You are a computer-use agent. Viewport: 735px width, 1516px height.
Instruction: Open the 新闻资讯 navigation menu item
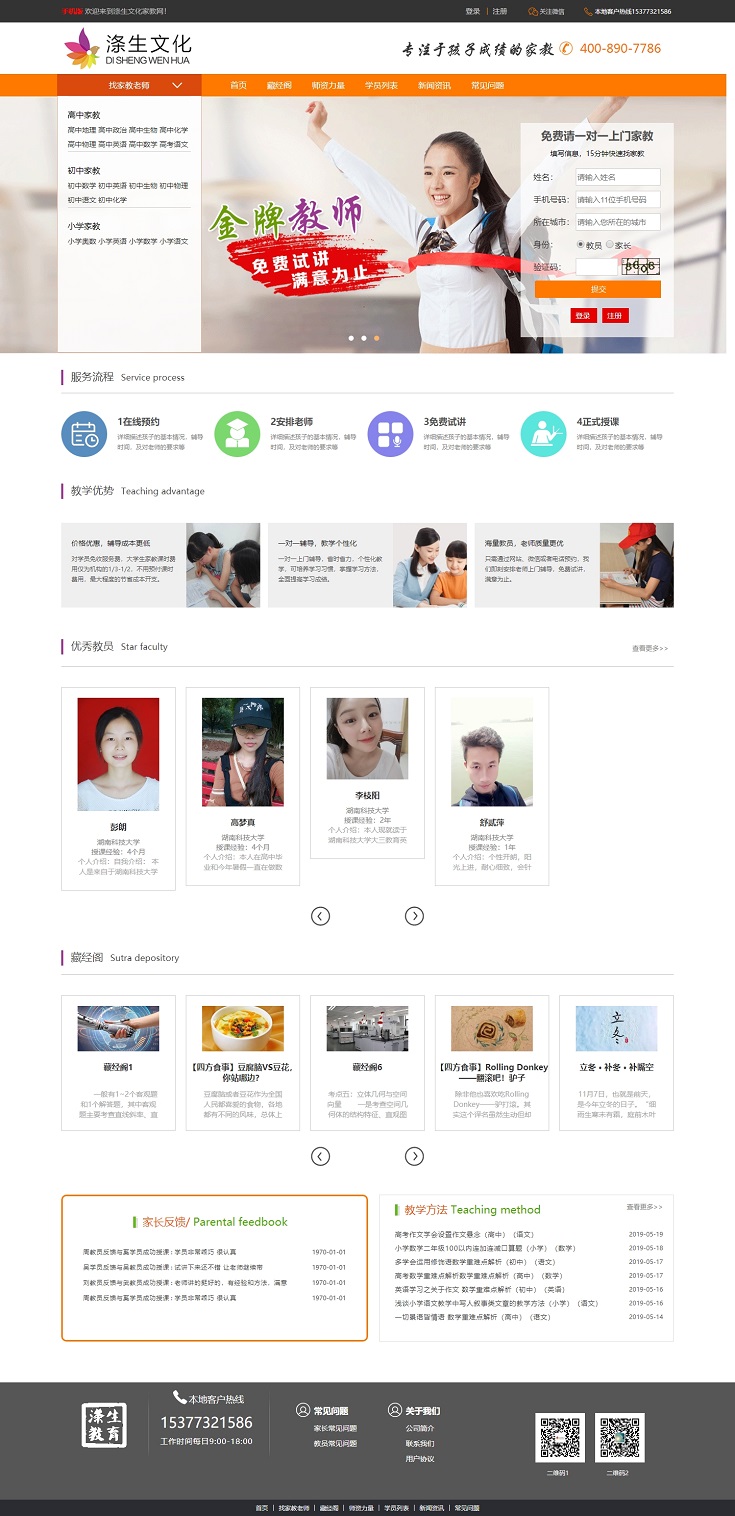pyautogui.click(x=434, y=86)
